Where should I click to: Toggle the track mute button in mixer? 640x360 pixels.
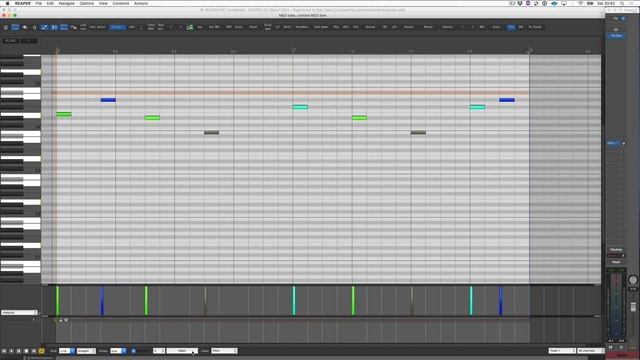[611, 347]
